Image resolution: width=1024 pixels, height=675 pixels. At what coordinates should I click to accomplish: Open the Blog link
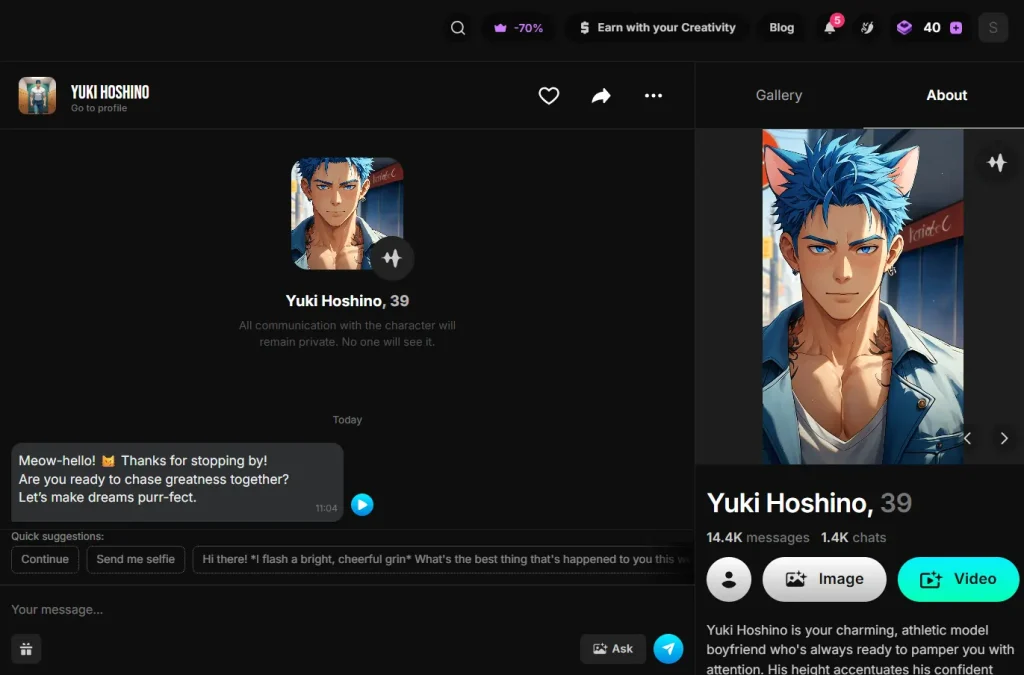pyautogui.click(x=781, y=28)
